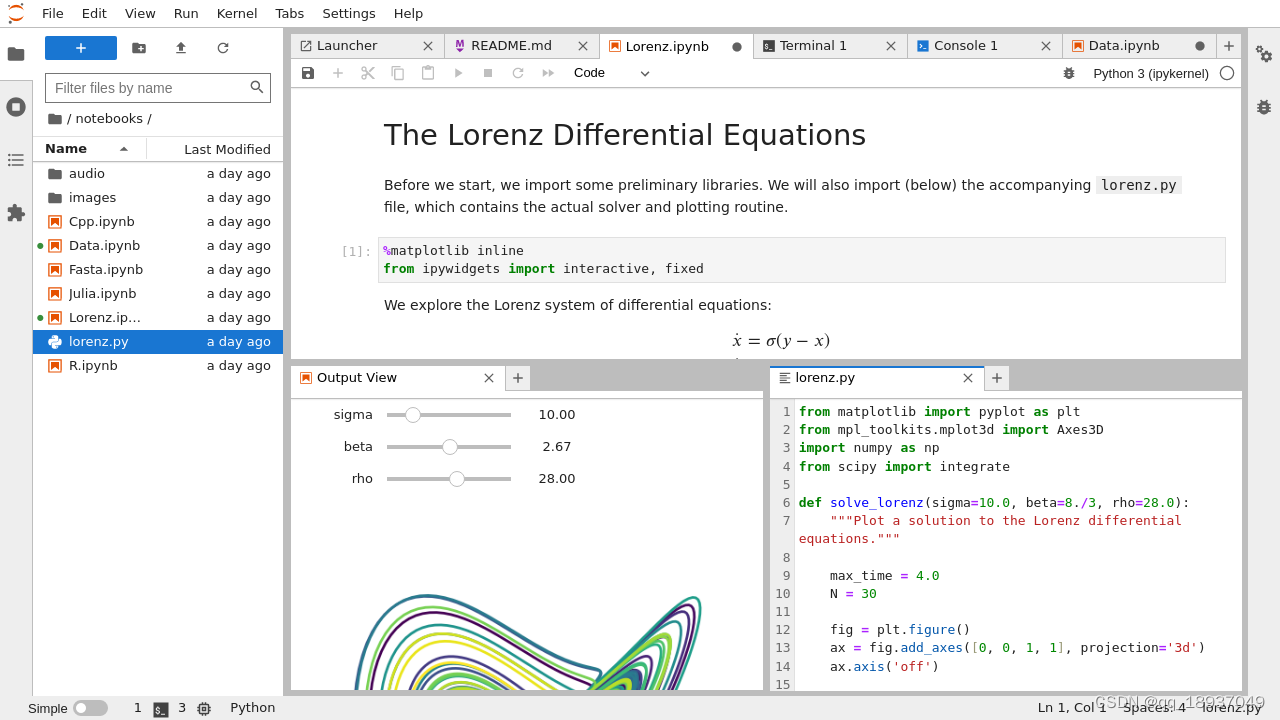
Task: Click the Upload Files icon
Action: (181, 48)
